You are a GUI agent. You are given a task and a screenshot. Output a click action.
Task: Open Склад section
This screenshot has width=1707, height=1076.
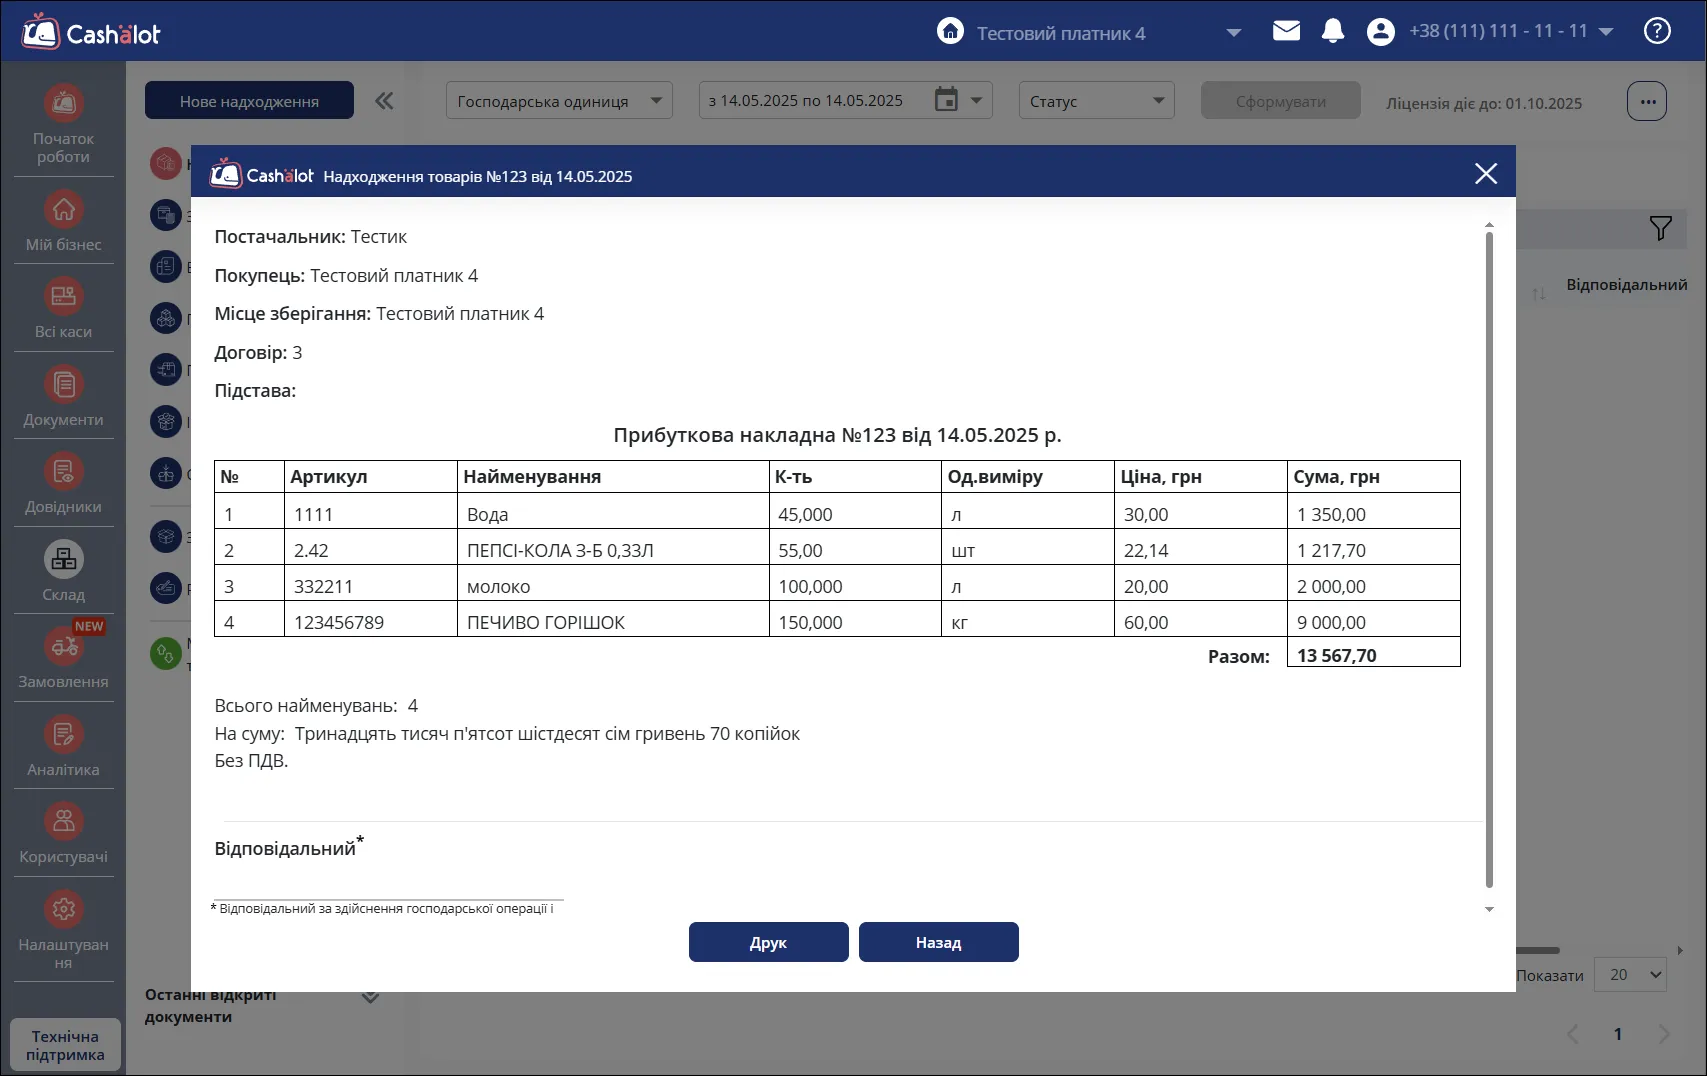(63, 572)
